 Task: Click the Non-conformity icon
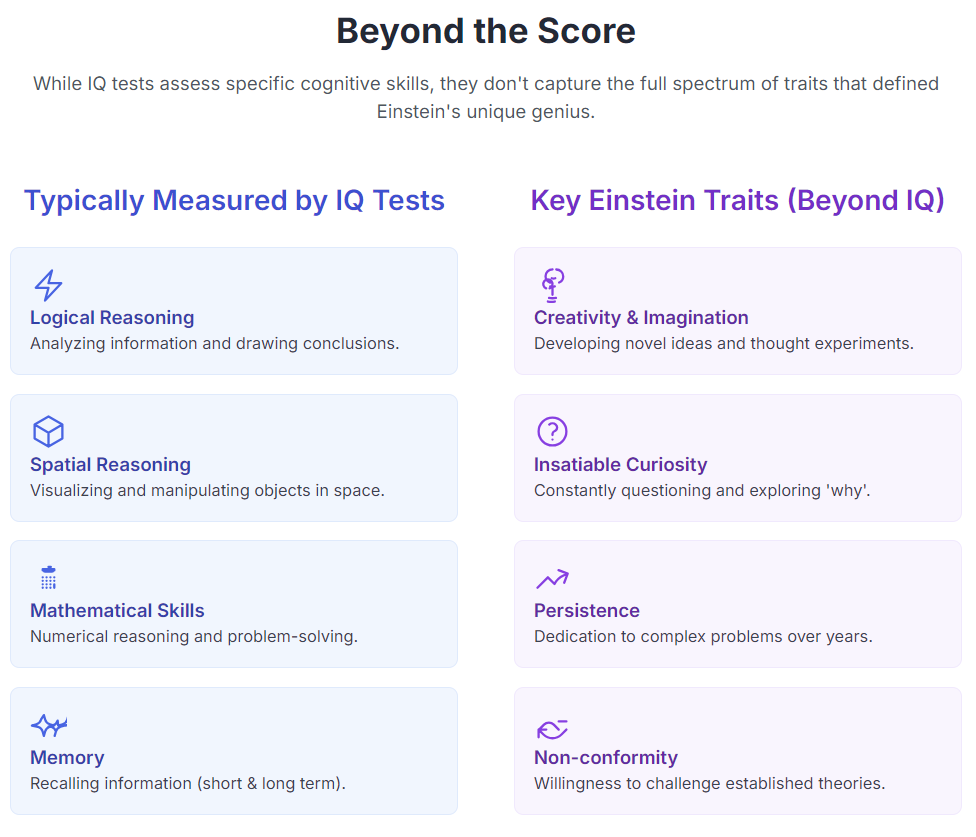pyautogui.click(x=552, y=728)
